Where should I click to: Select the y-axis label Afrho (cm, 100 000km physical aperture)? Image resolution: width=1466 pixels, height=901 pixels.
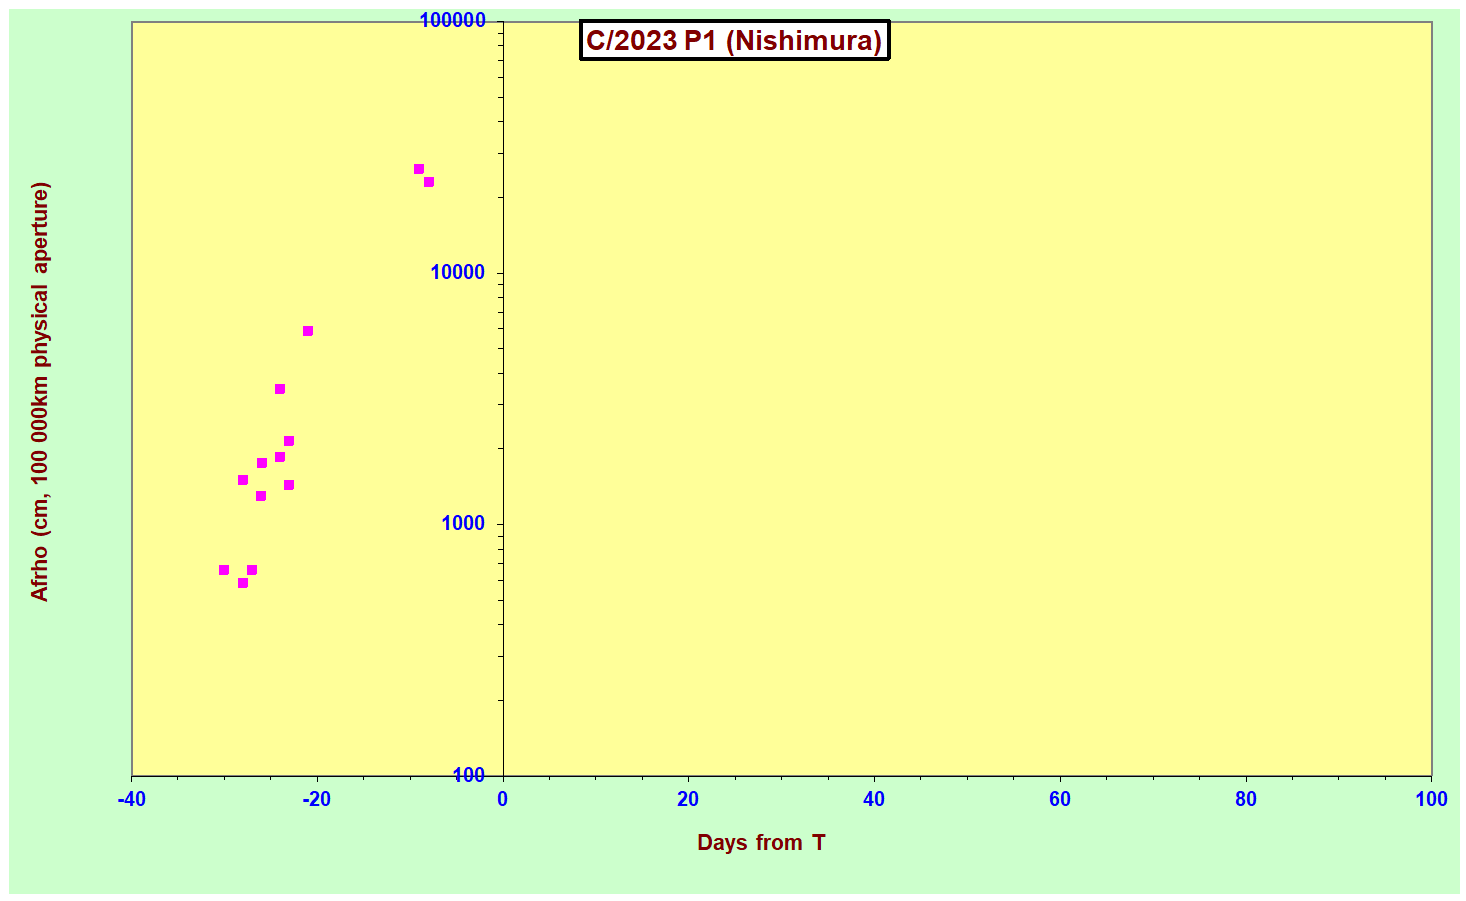(x=39, y=392)
